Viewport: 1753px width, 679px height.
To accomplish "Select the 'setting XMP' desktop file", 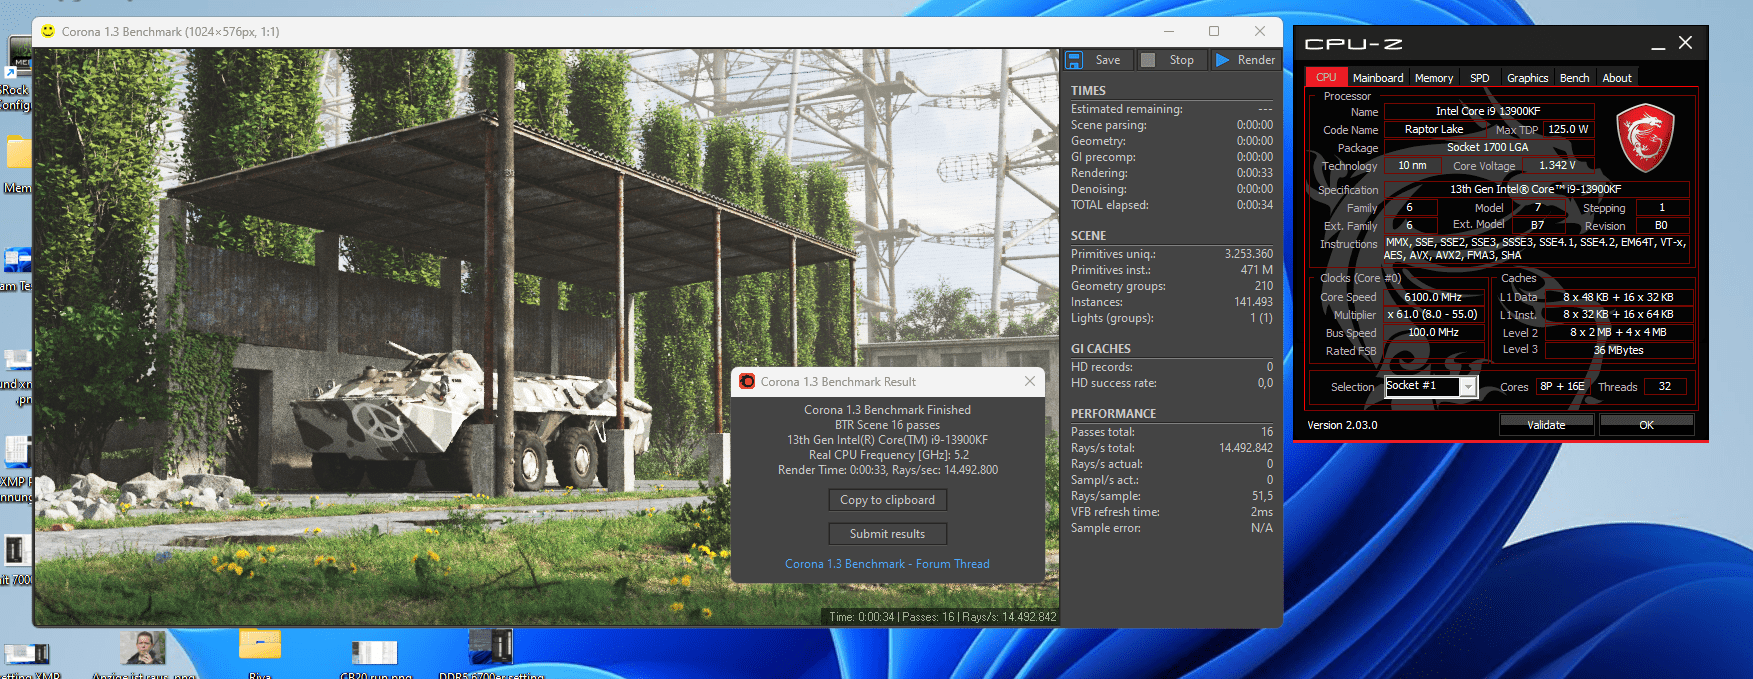I will [x=27, y=660].
